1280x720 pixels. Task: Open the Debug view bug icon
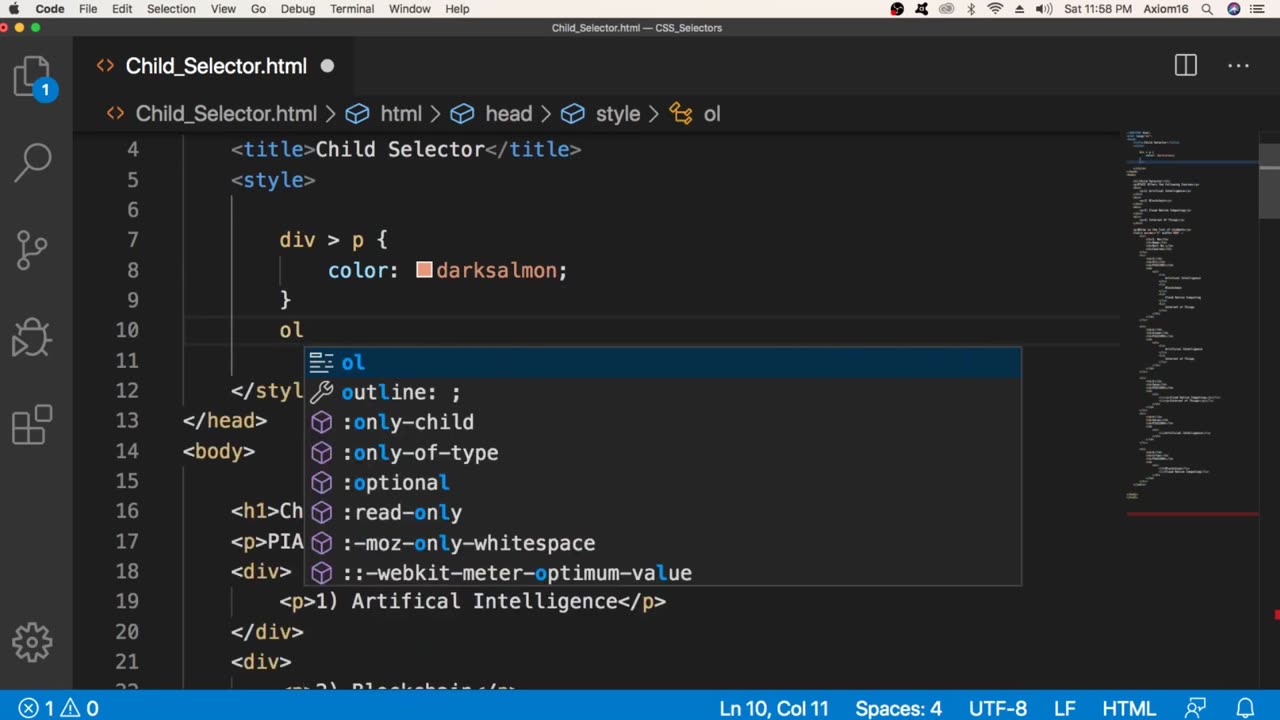tap(32, 337)
